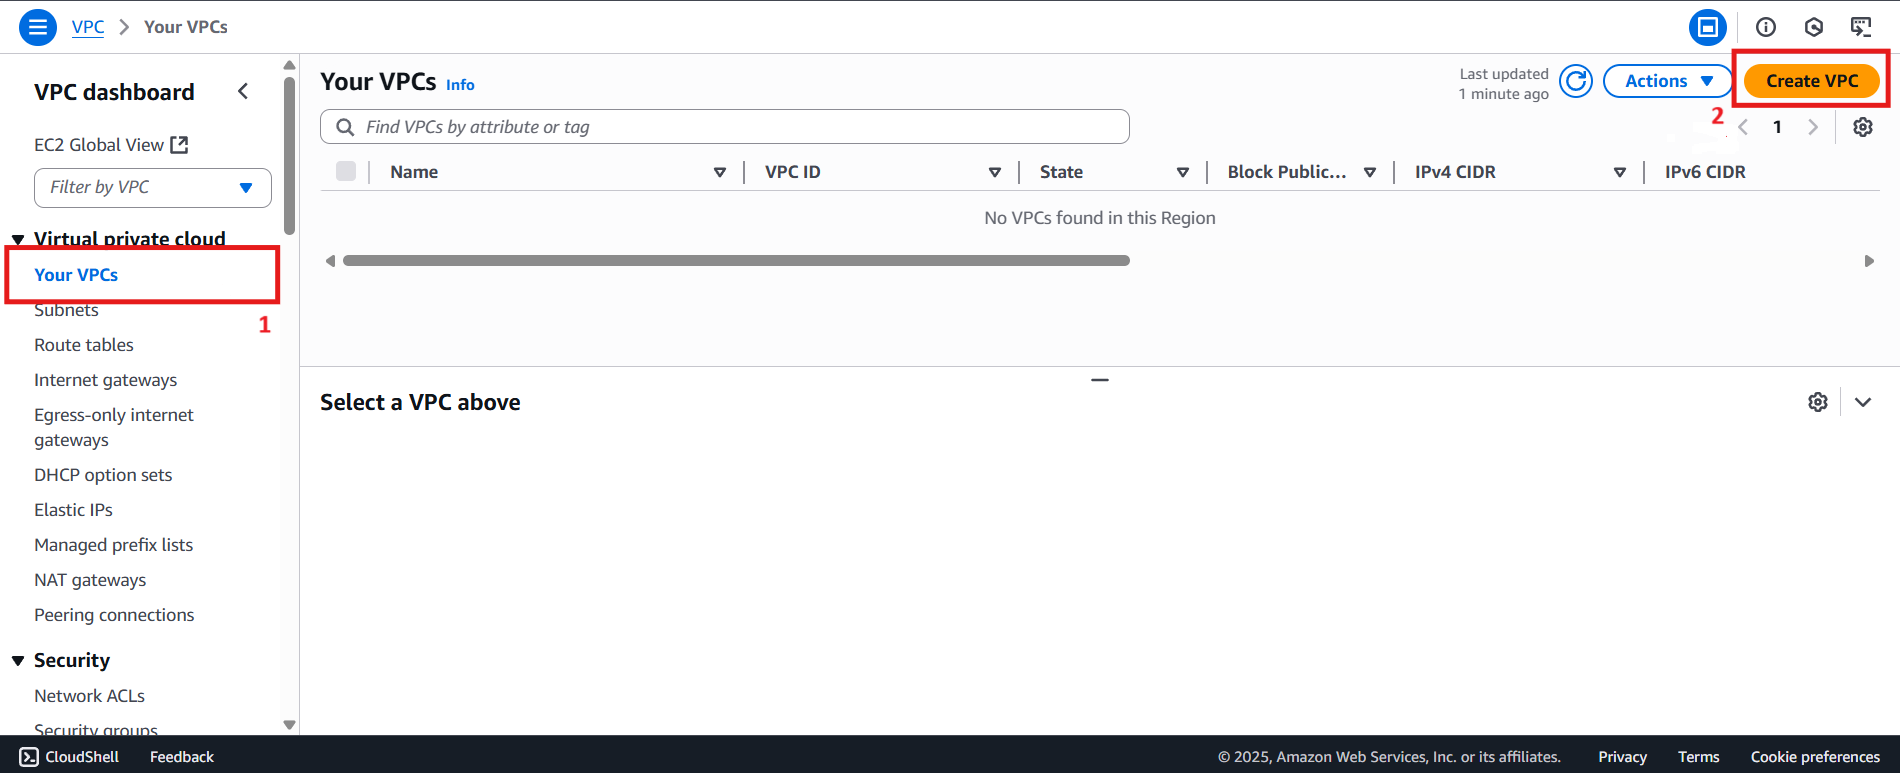Viewport: 1900px width, 773px height.
Task: Go to Elastic IPs
Action: [x=73, y=510]
